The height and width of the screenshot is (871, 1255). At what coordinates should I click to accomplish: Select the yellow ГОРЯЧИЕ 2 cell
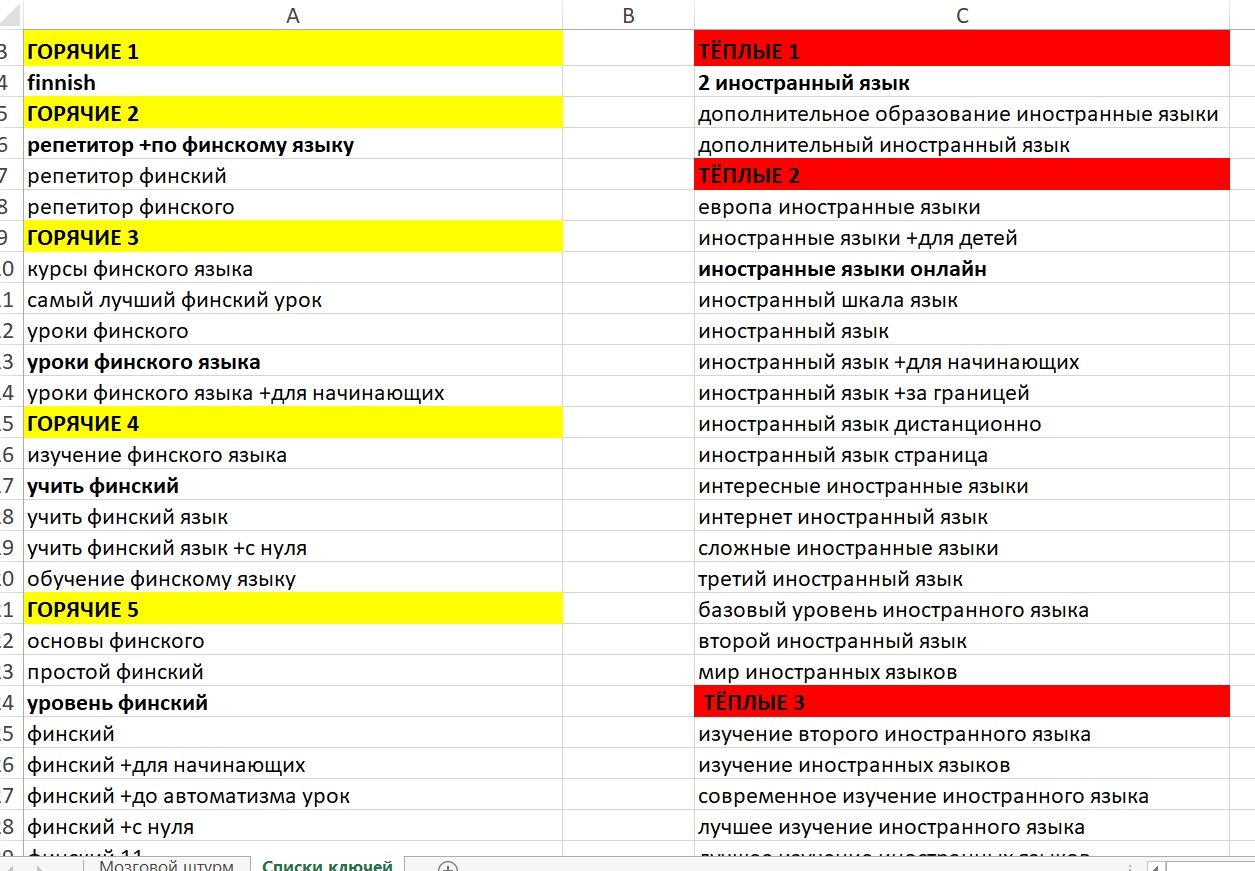click(x=293, y=113)
